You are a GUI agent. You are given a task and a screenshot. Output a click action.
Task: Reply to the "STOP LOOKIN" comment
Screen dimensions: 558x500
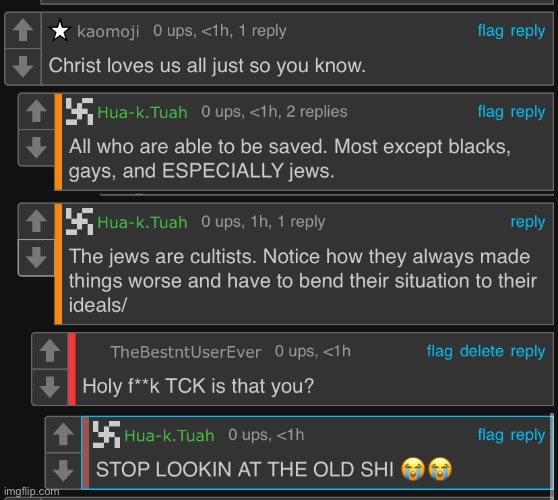pos(527,435)
